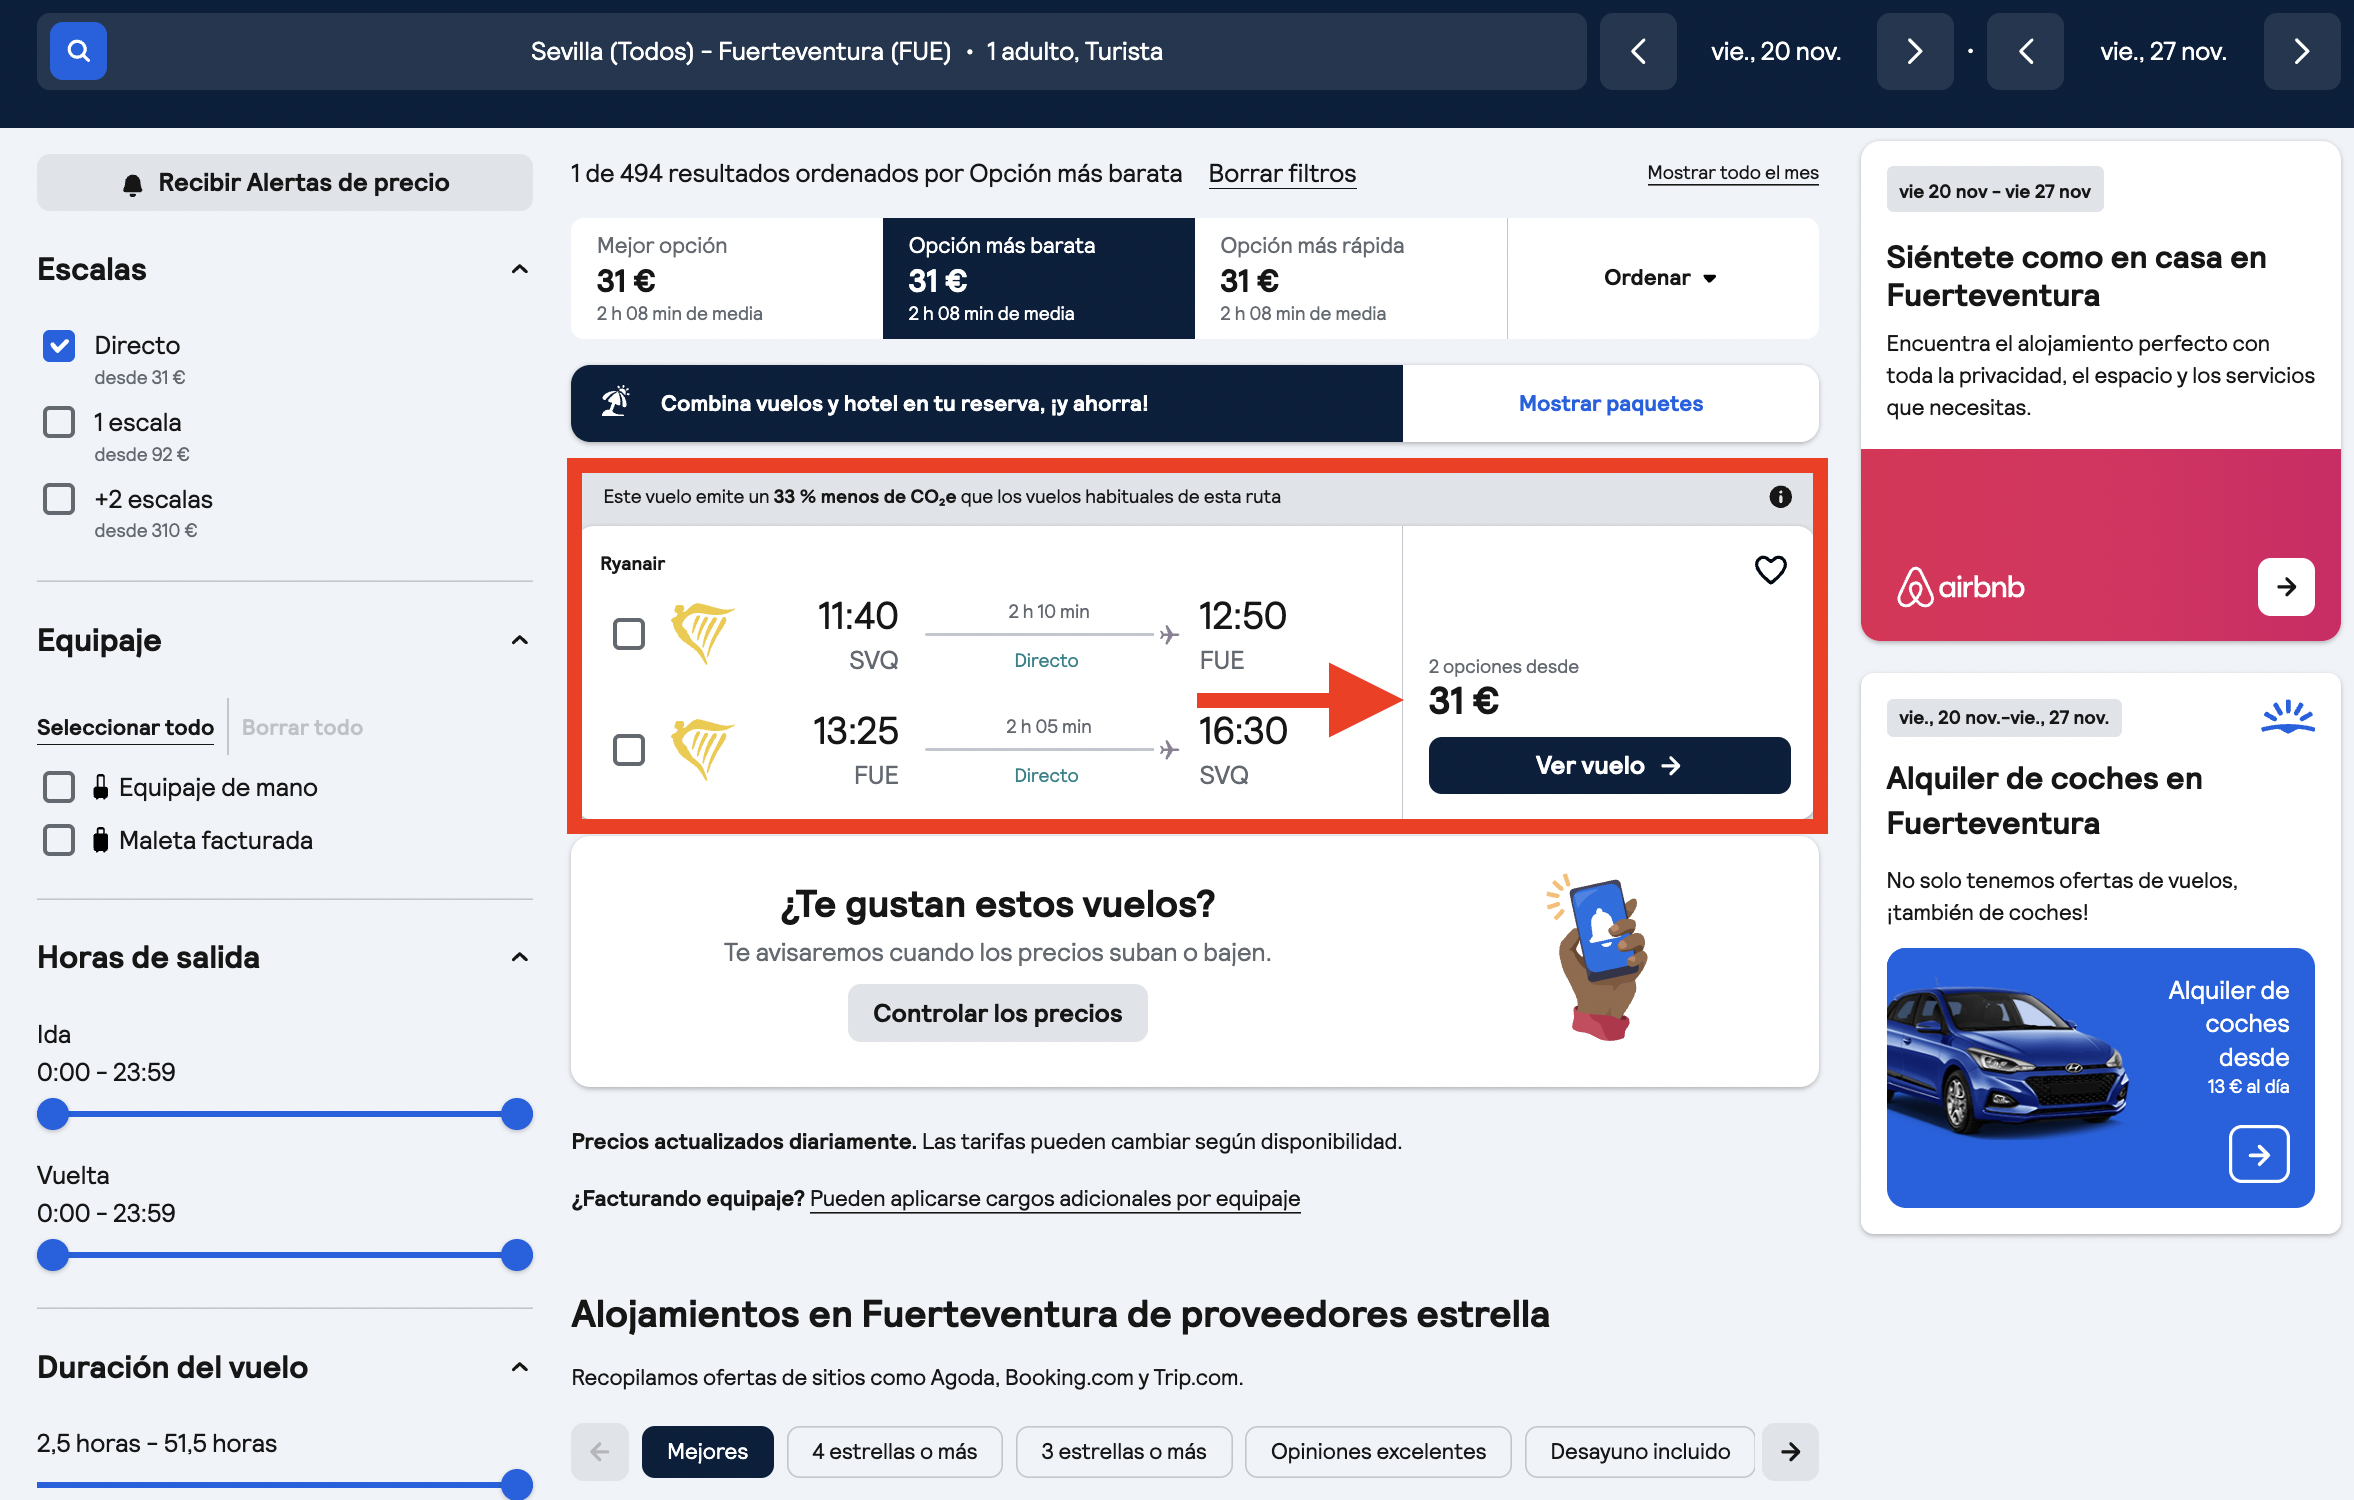Collapse the Duración del vuelo section

(x=519, y=1368)
